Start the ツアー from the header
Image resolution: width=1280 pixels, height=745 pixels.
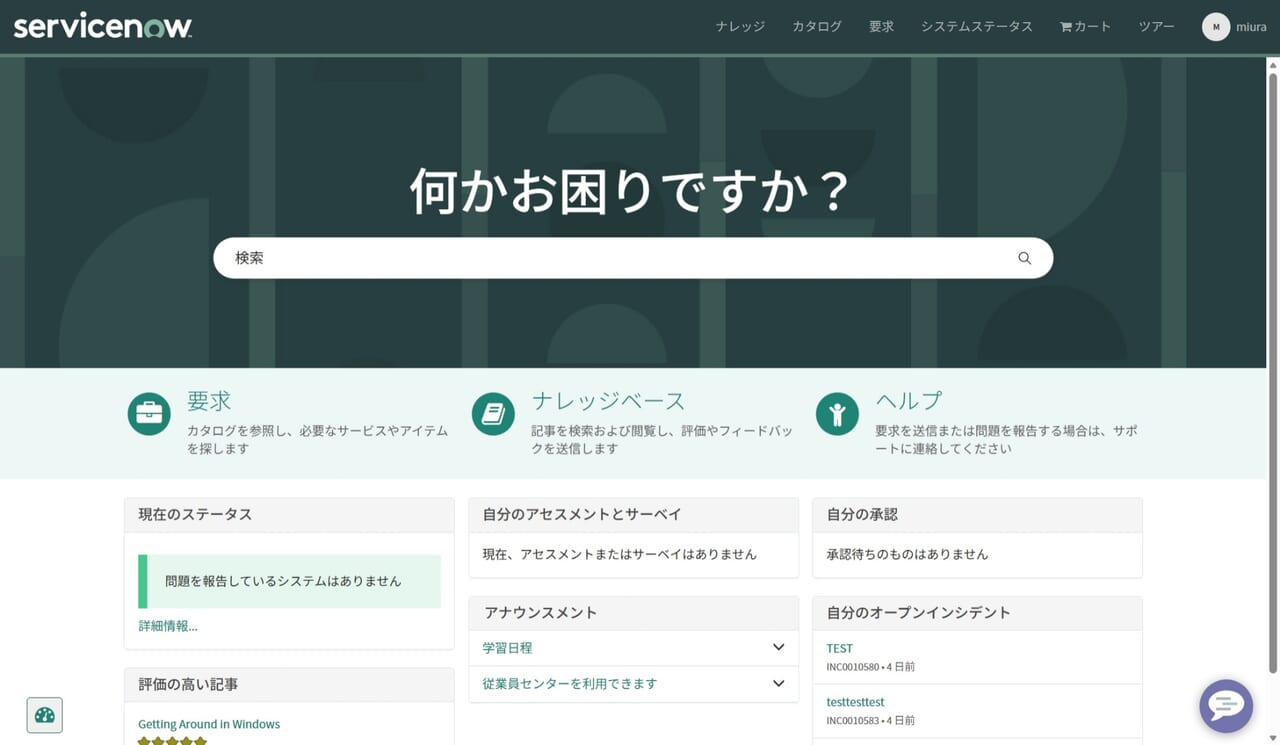pyautogui.click(x=1156, y=27)
